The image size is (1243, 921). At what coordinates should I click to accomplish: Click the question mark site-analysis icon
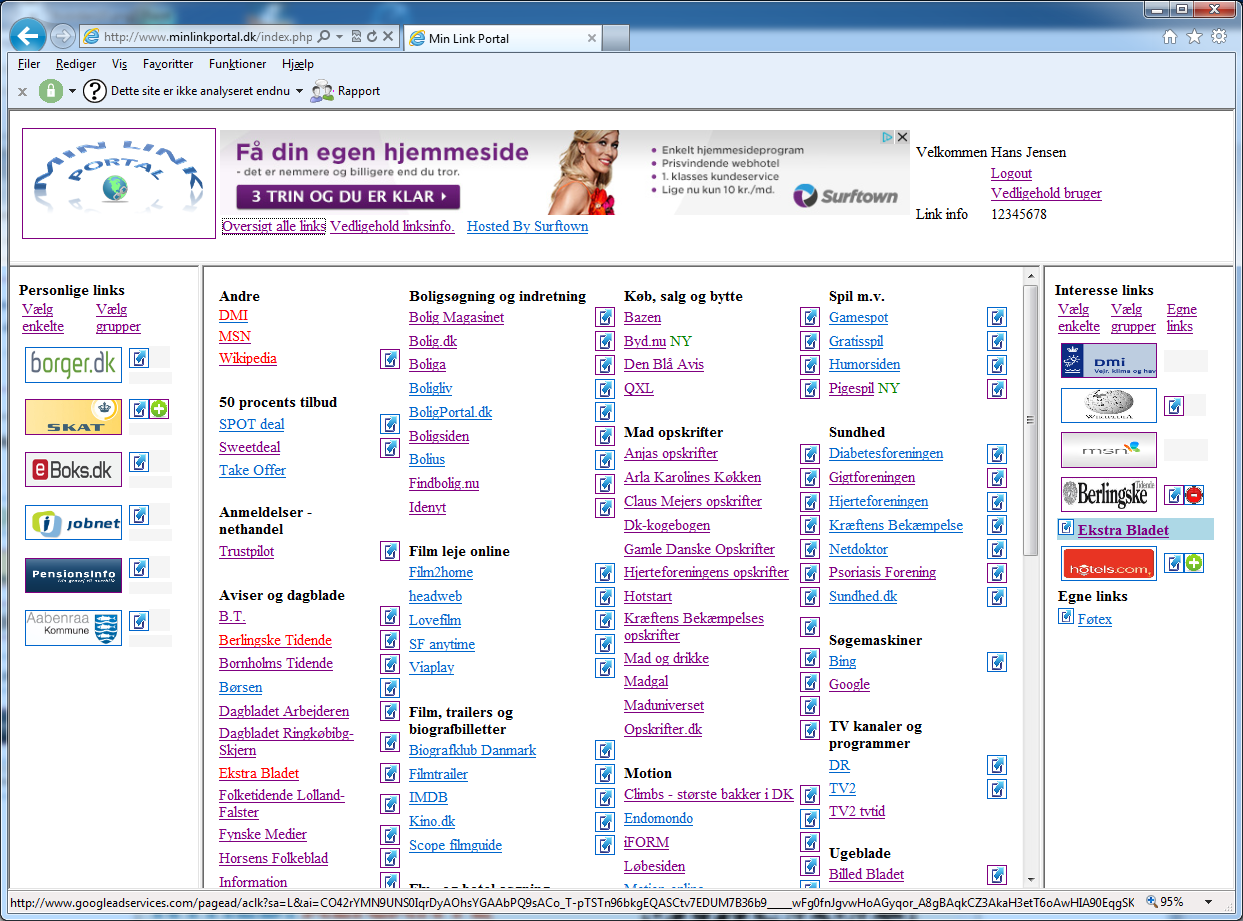94,91
